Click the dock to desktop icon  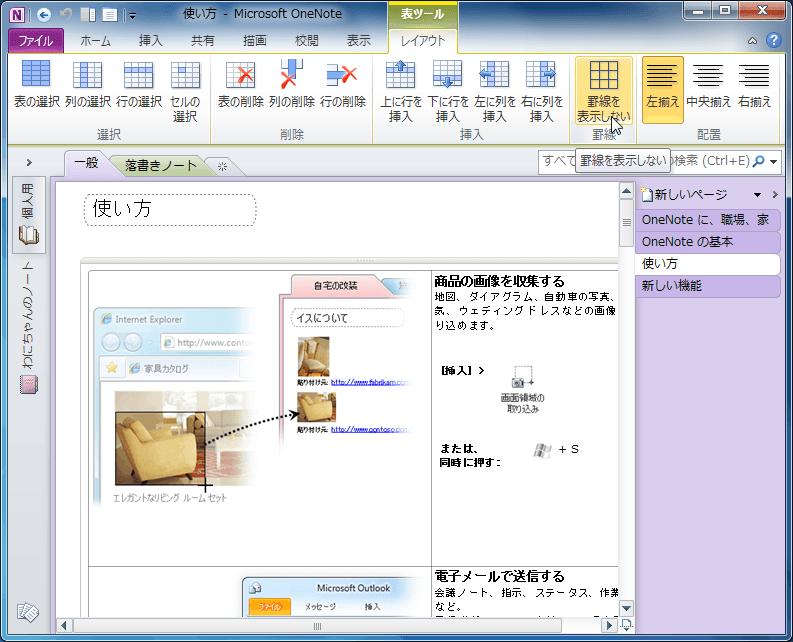[88, 15]
